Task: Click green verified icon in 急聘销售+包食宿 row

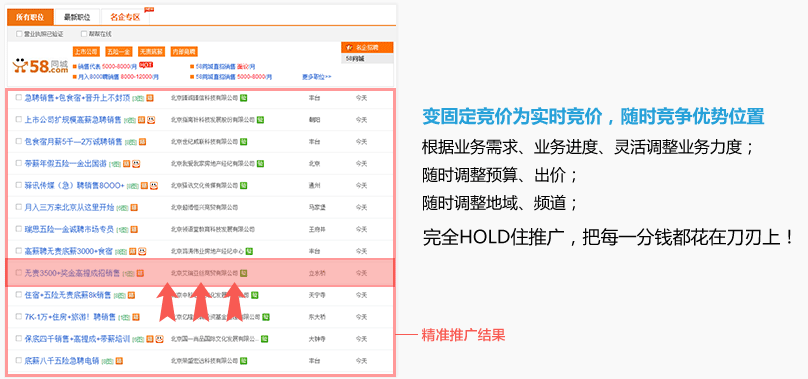Action: [243, 97]
